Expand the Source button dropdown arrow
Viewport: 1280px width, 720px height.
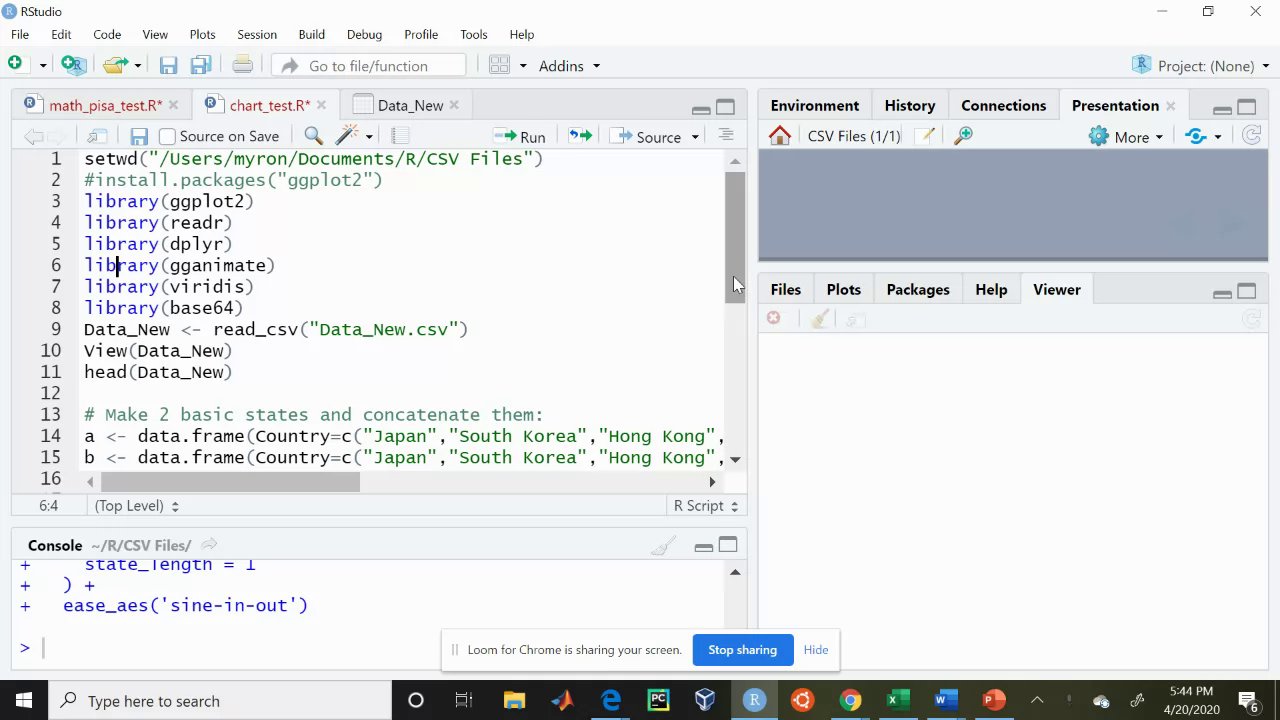695,137
